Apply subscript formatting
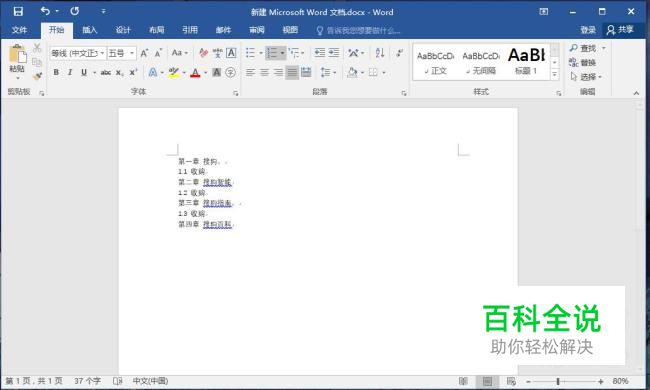This screenshot has height=390, width=650. [x=119, y=73]
